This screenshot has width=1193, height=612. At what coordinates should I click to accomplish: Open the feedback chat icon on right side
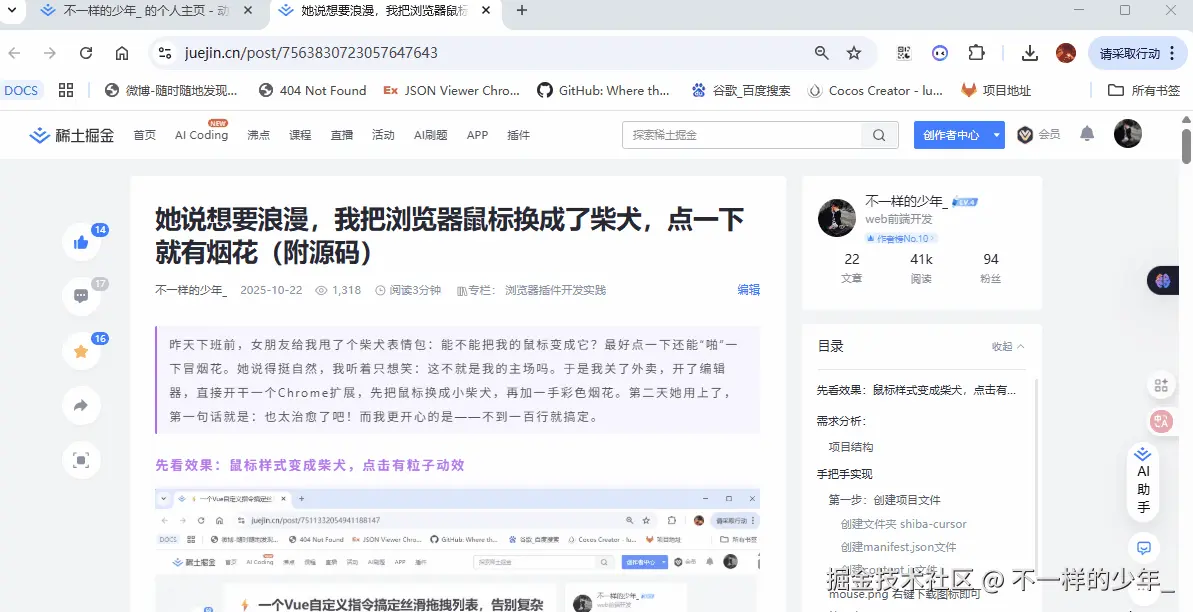pos(1143,547)
